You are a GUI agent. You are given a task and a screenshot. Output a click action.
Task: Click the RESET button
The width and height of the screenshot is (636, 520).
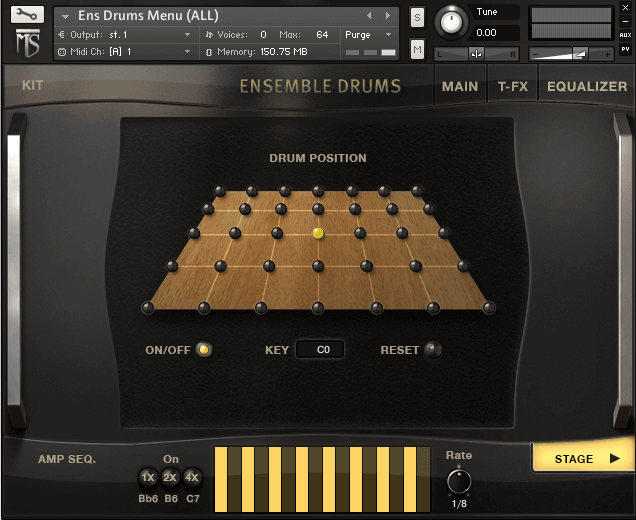click(433, 349)
